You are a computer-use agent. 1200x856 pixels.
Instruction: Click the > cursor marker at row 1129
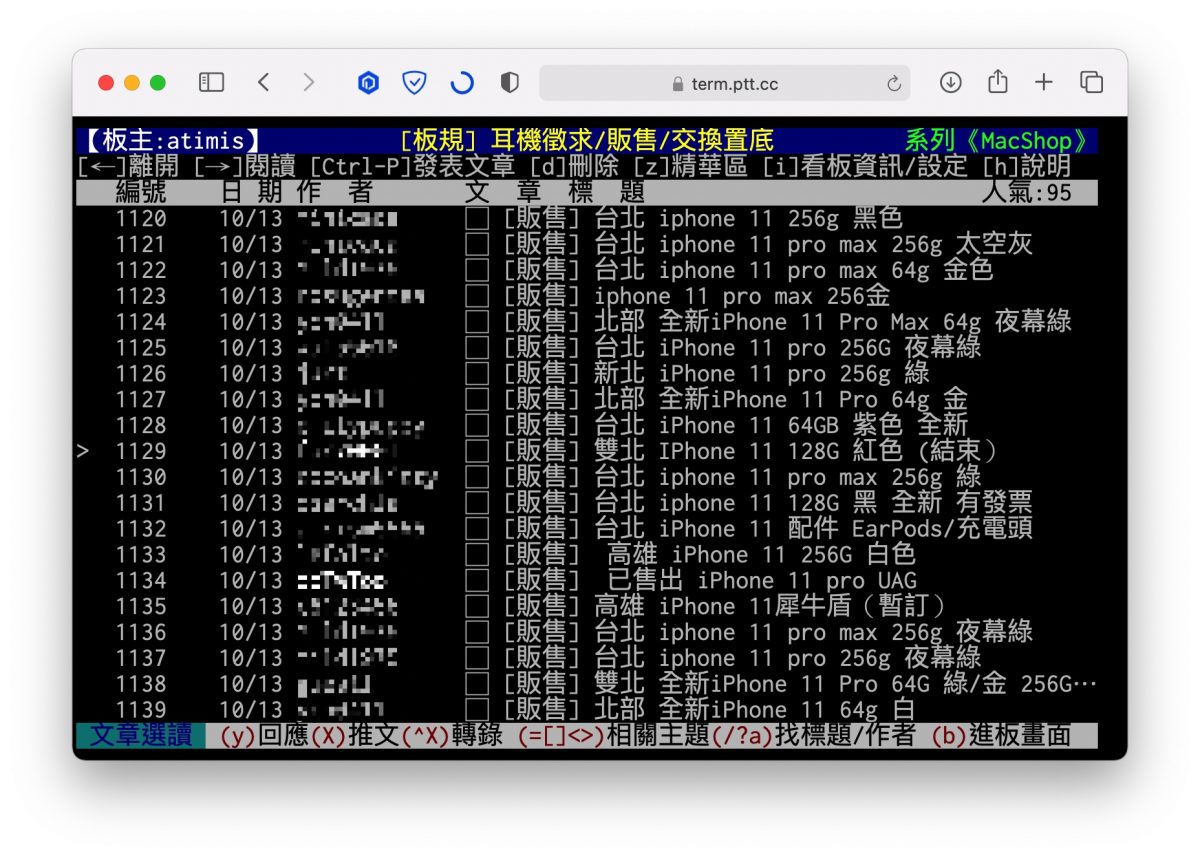[83, 451]
